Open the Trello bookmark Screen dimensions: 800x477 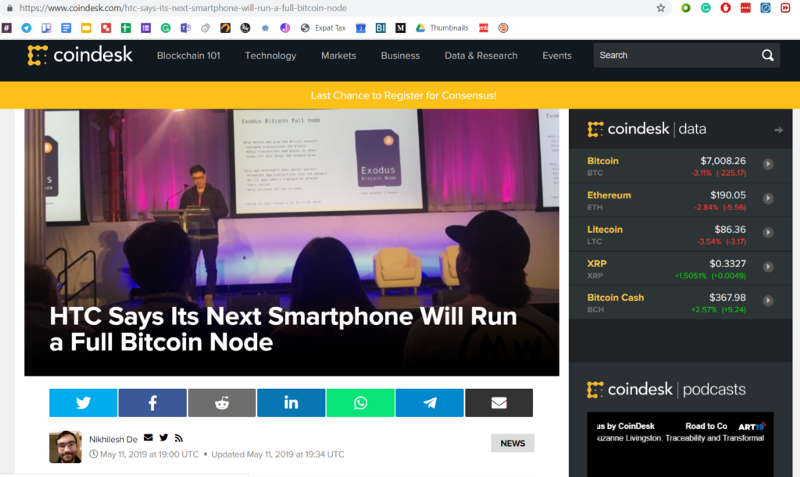click(46, 28)
